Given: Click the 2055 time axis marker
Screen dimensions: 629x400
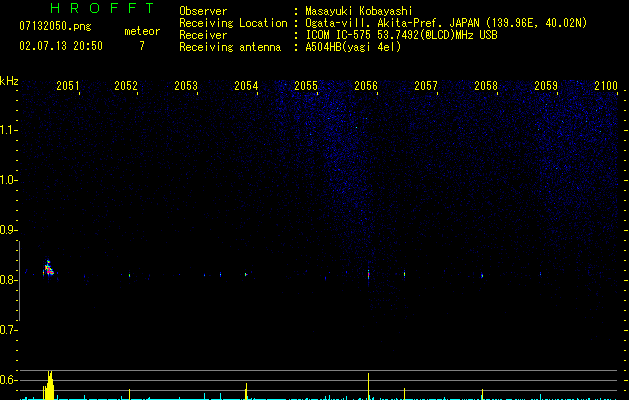Looking at the screenshot, I should [306, 86].
